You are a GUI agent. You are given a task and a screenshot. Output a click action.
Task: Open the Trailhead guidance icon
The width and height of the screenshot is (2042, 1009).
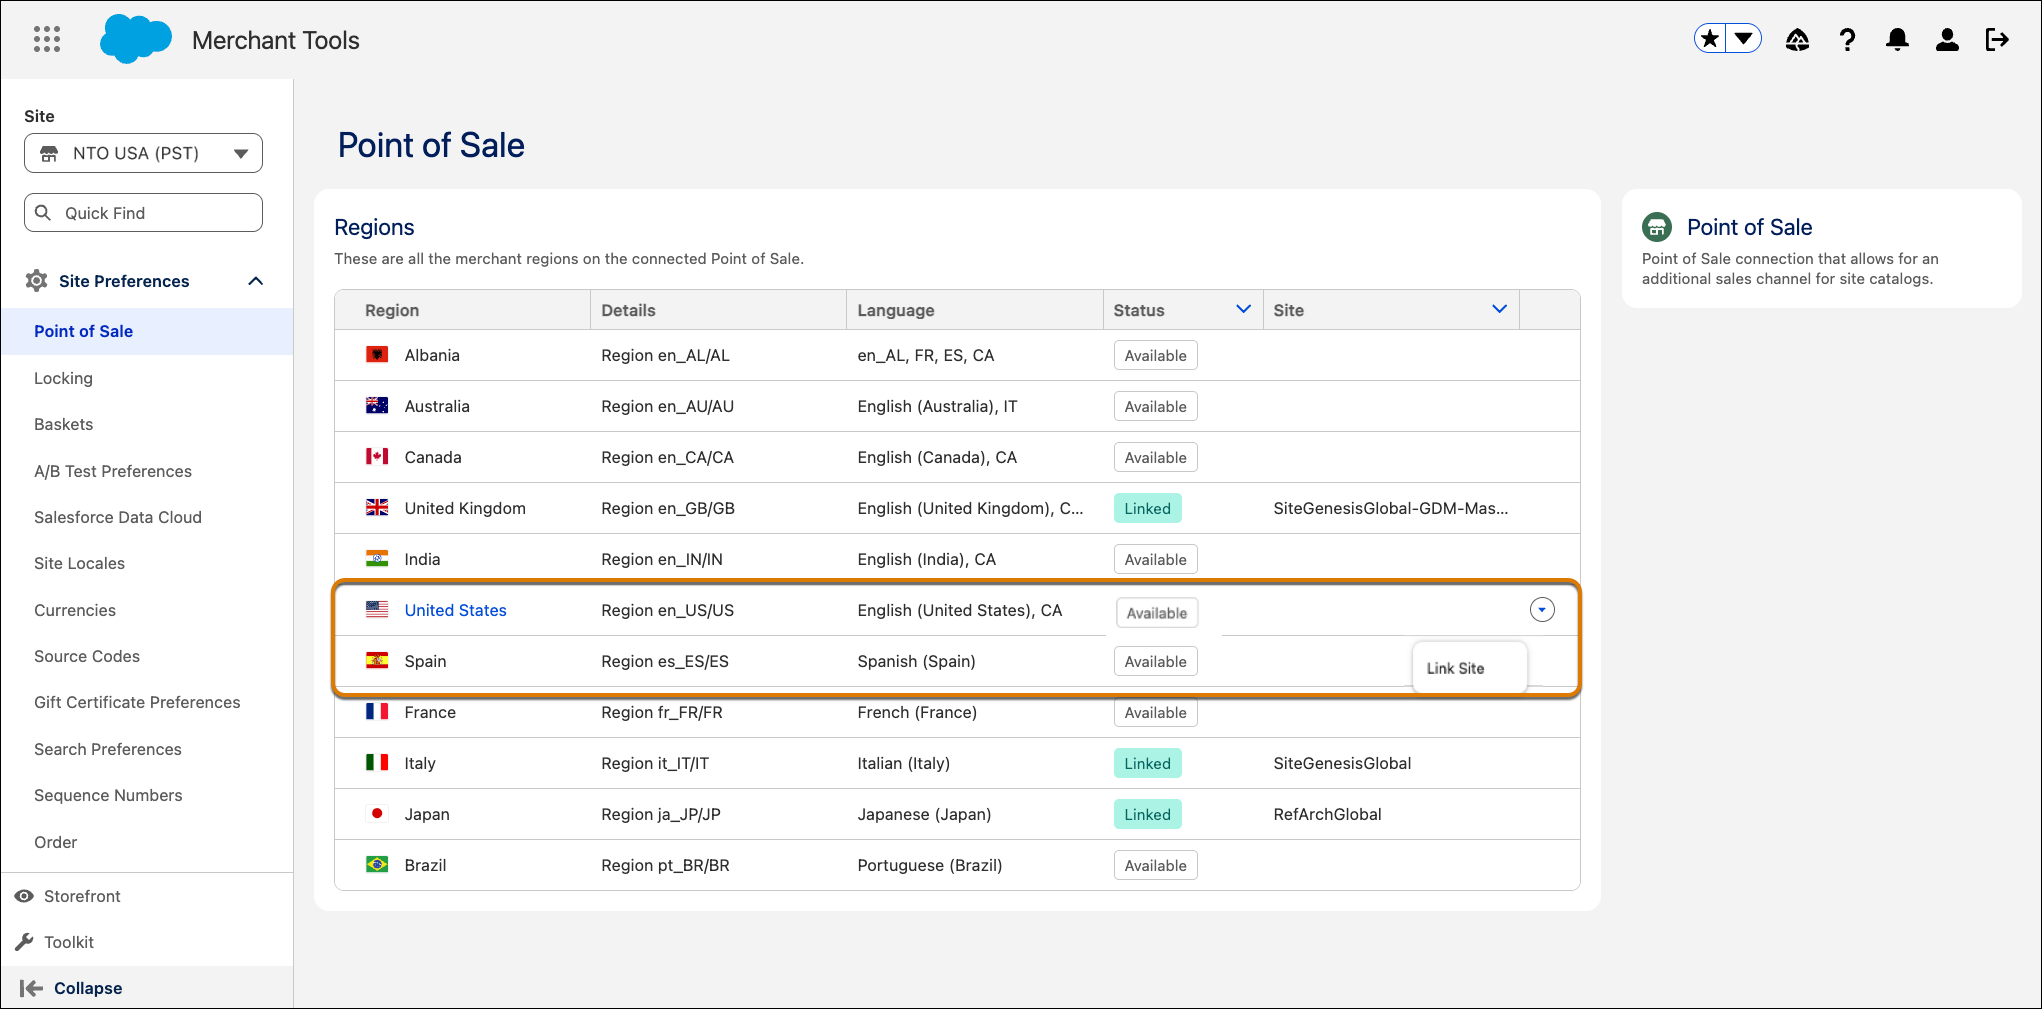tap(1797, 40)
